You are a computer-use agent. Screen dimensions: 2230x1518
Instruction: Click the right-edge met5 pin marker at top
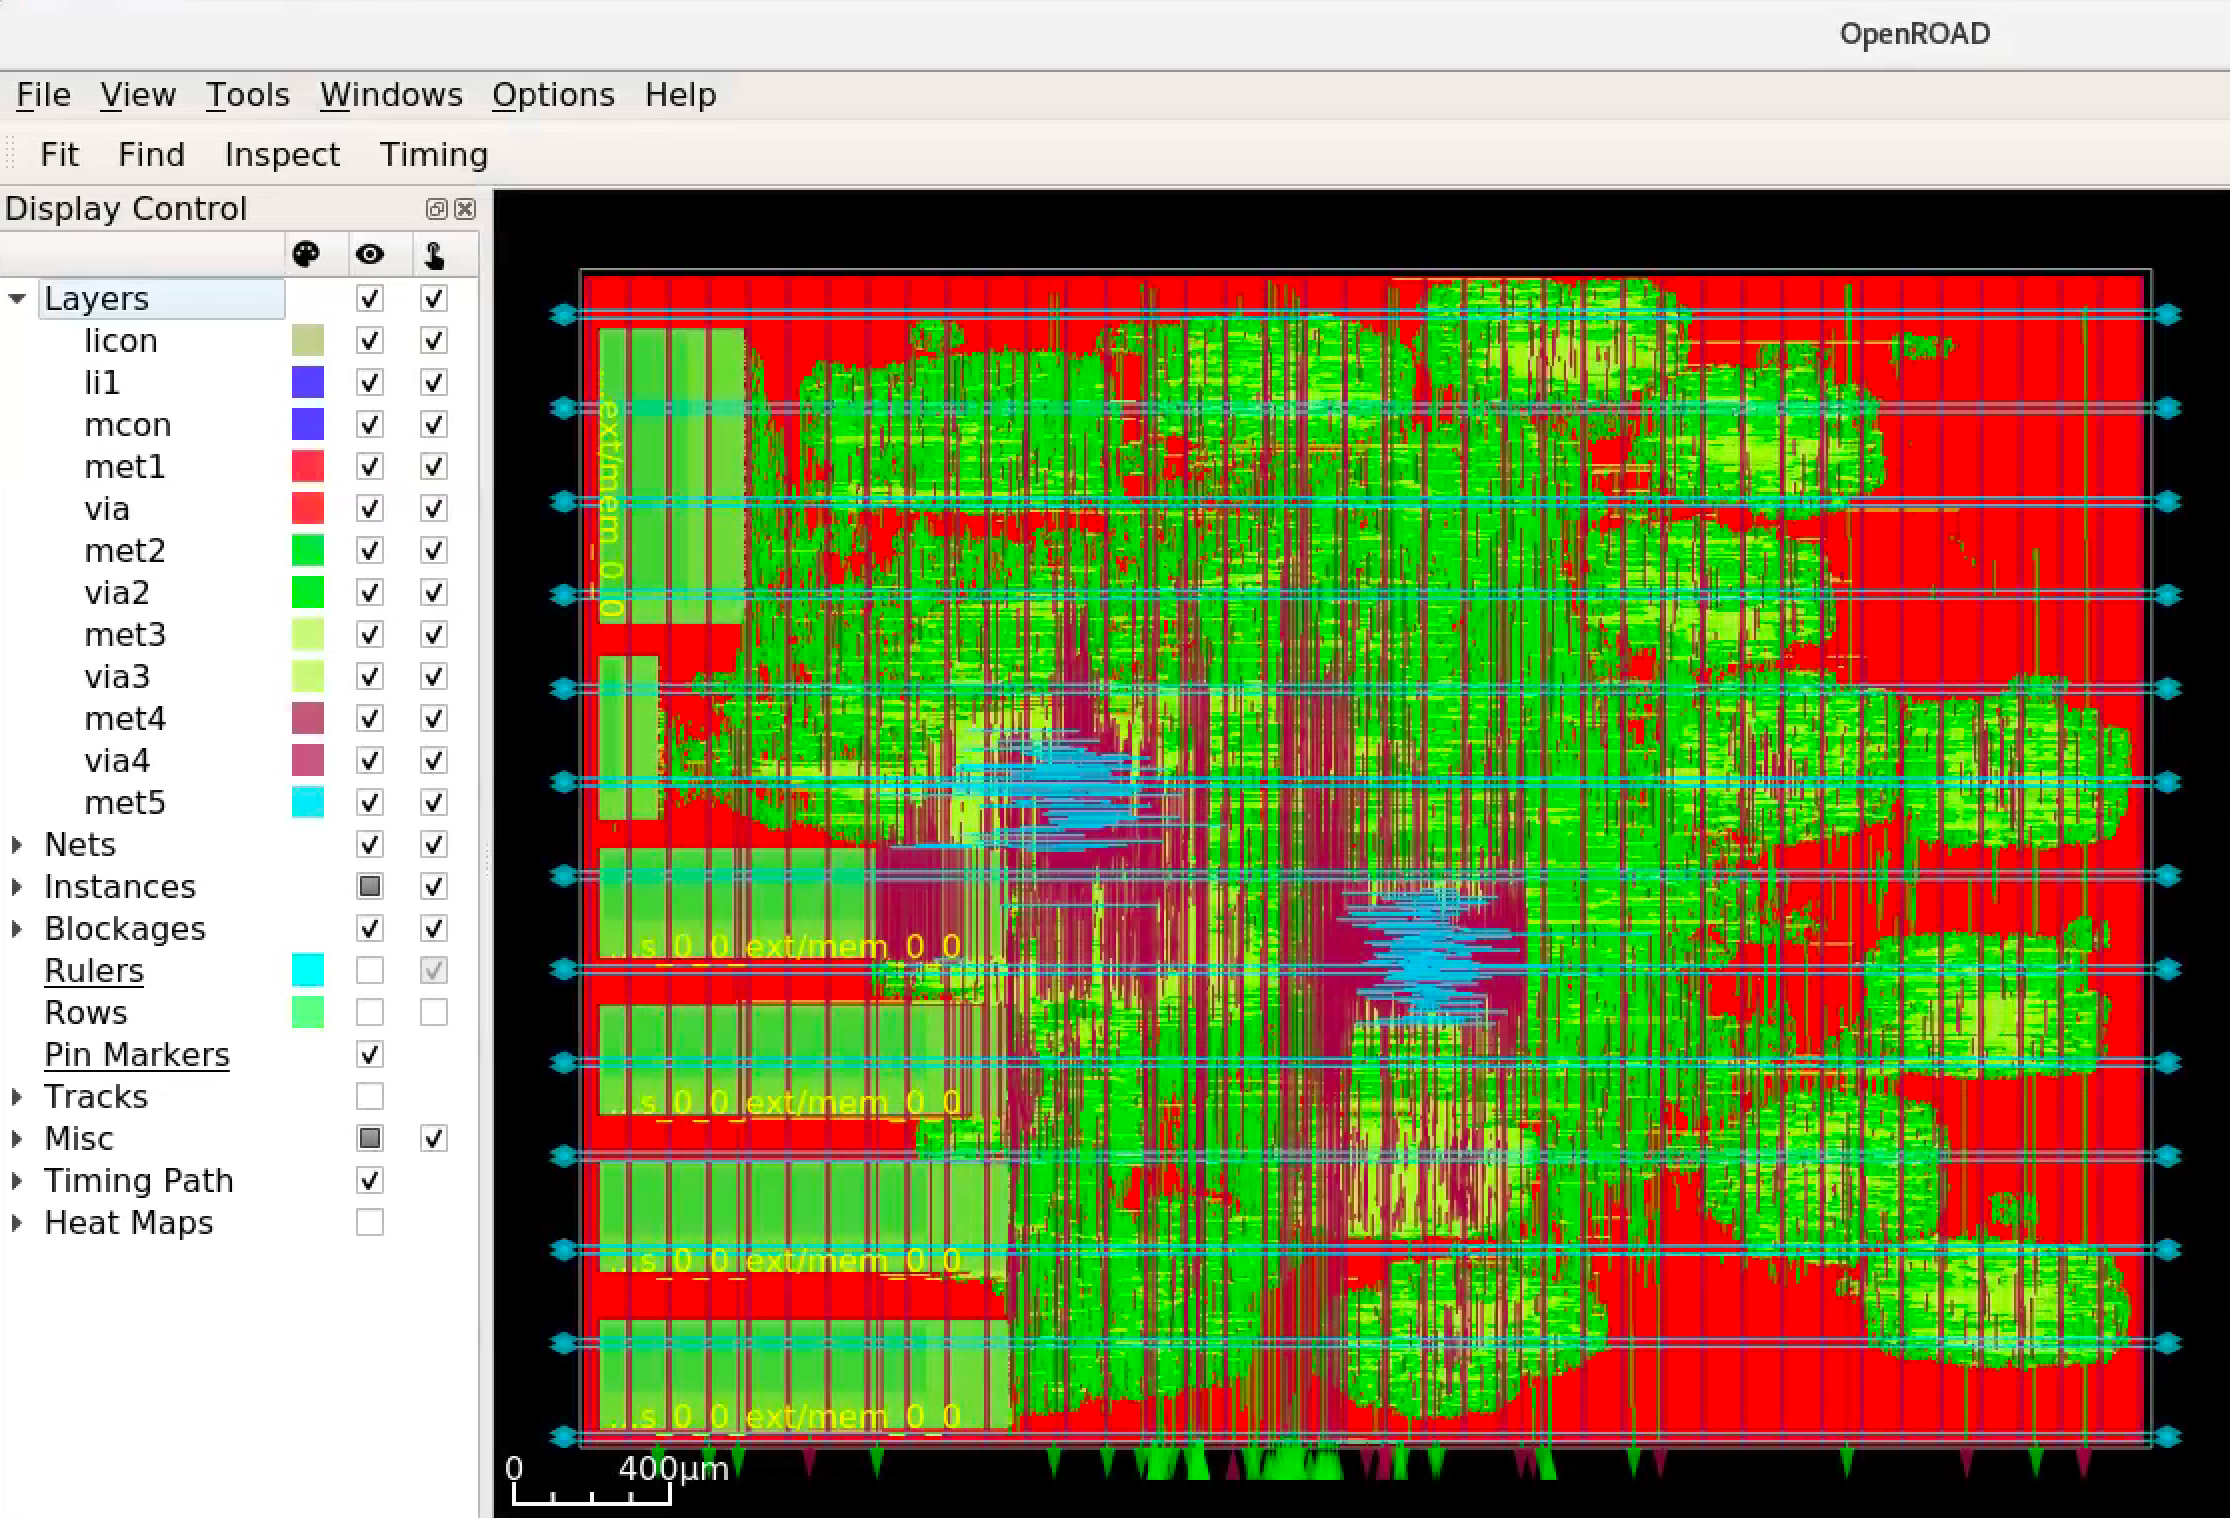tap(2167, 315)
